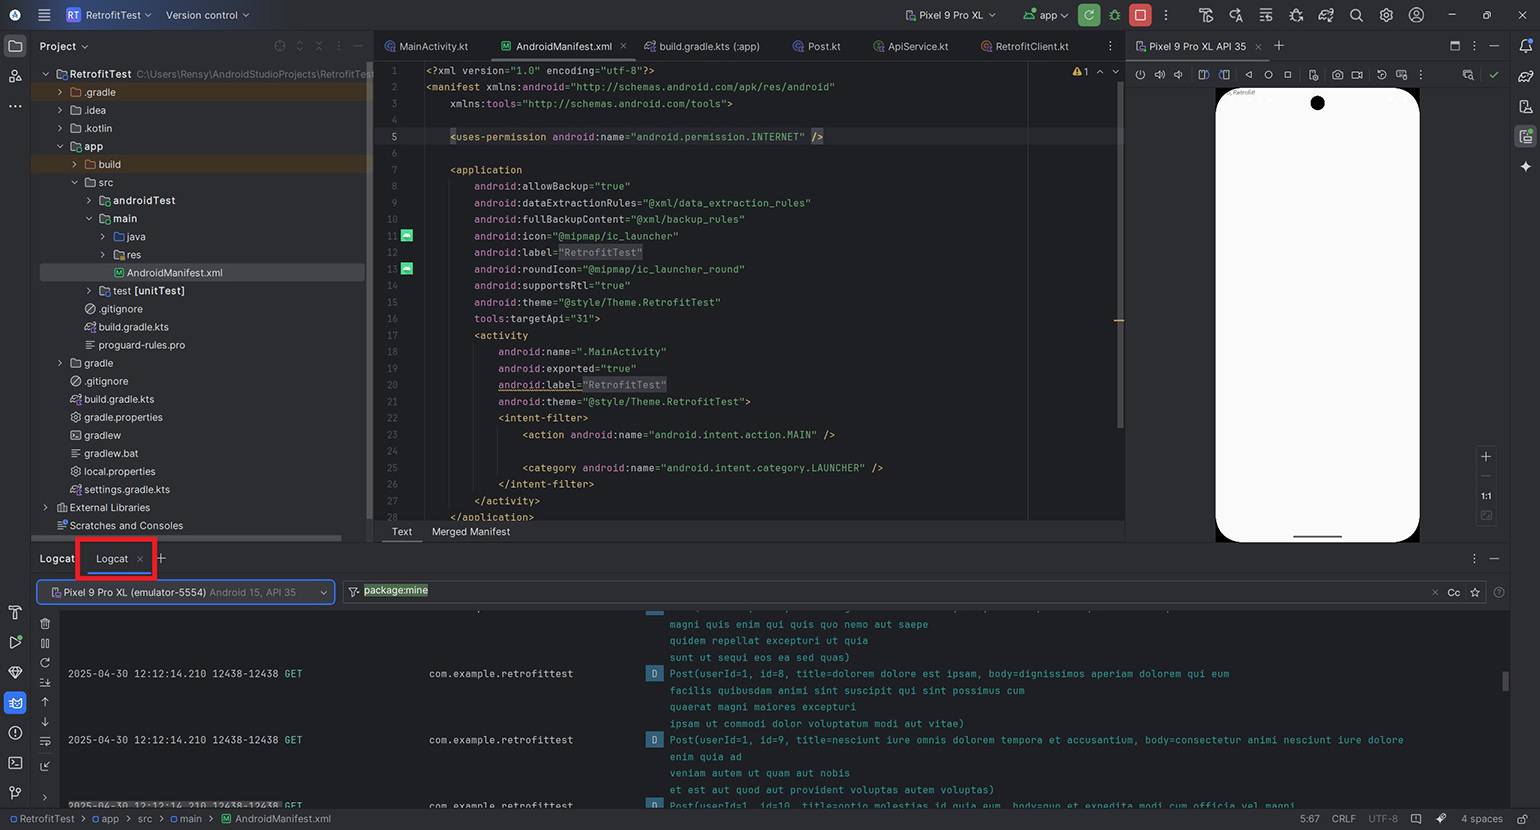Add a new Logcat tab with plus

point(161,559)
